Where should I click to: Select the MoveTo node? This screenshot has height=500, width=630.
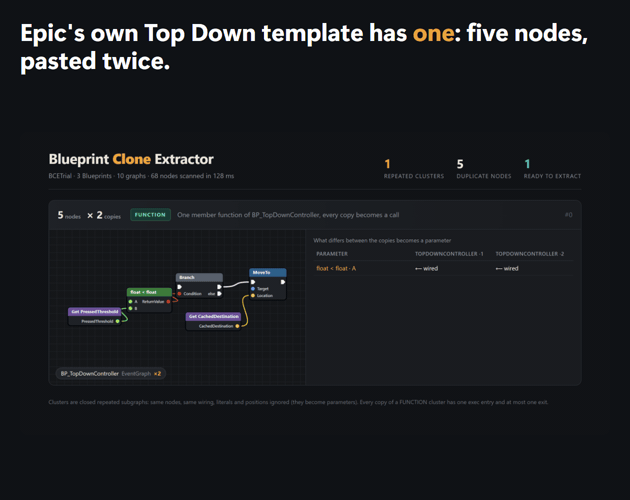pyautogui.click(x=268, y=284)
